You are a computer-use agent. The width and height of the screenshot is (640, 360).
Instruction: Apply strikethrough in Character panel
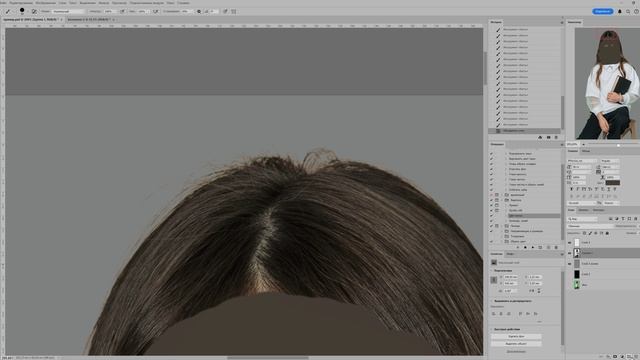coord(615,189)
